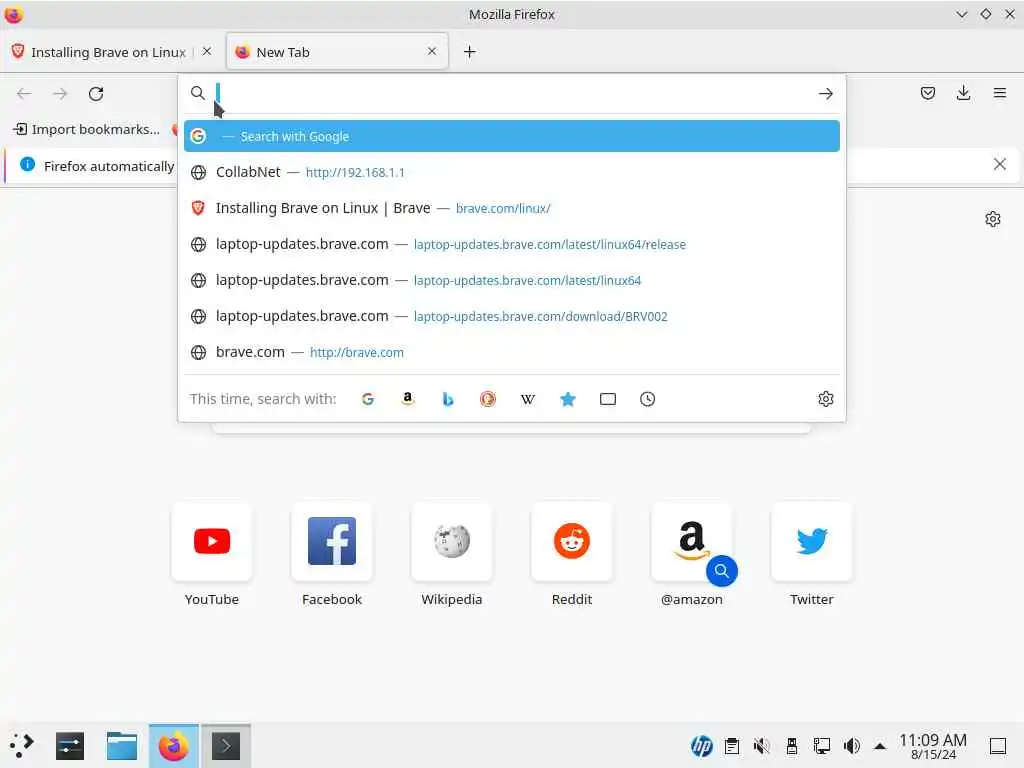The image size is (1024, 768).
Task: Close the Installing Brave on Linux tab
Action: (x=207, y=51)
